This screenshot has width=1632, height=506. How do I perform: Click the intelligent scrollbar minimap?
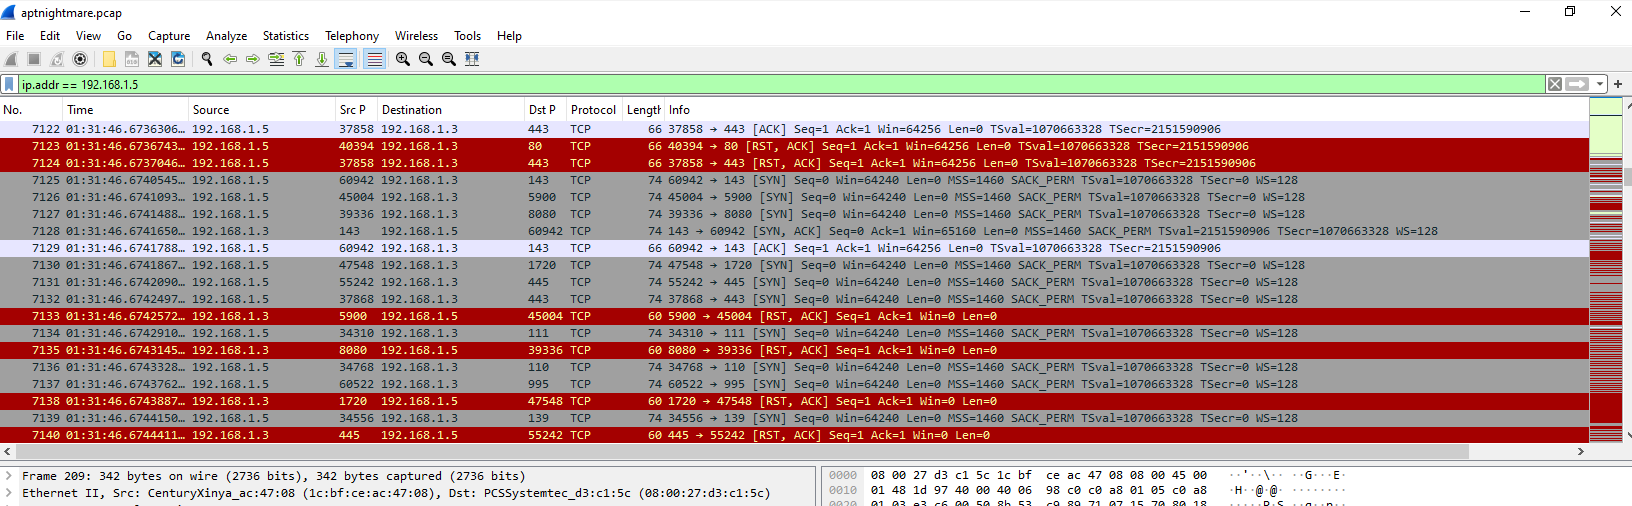pyautogui.click(x=1606, y=270)
